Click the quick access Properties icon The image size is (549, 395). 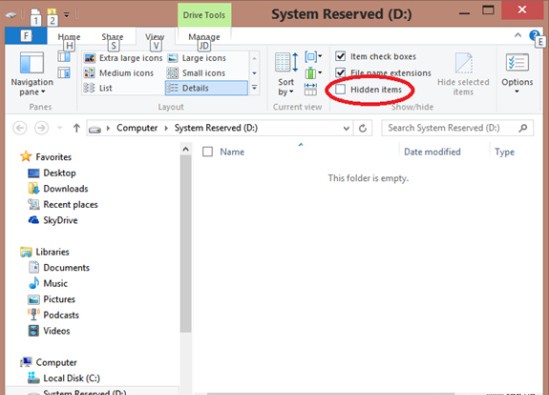(35, 16)
